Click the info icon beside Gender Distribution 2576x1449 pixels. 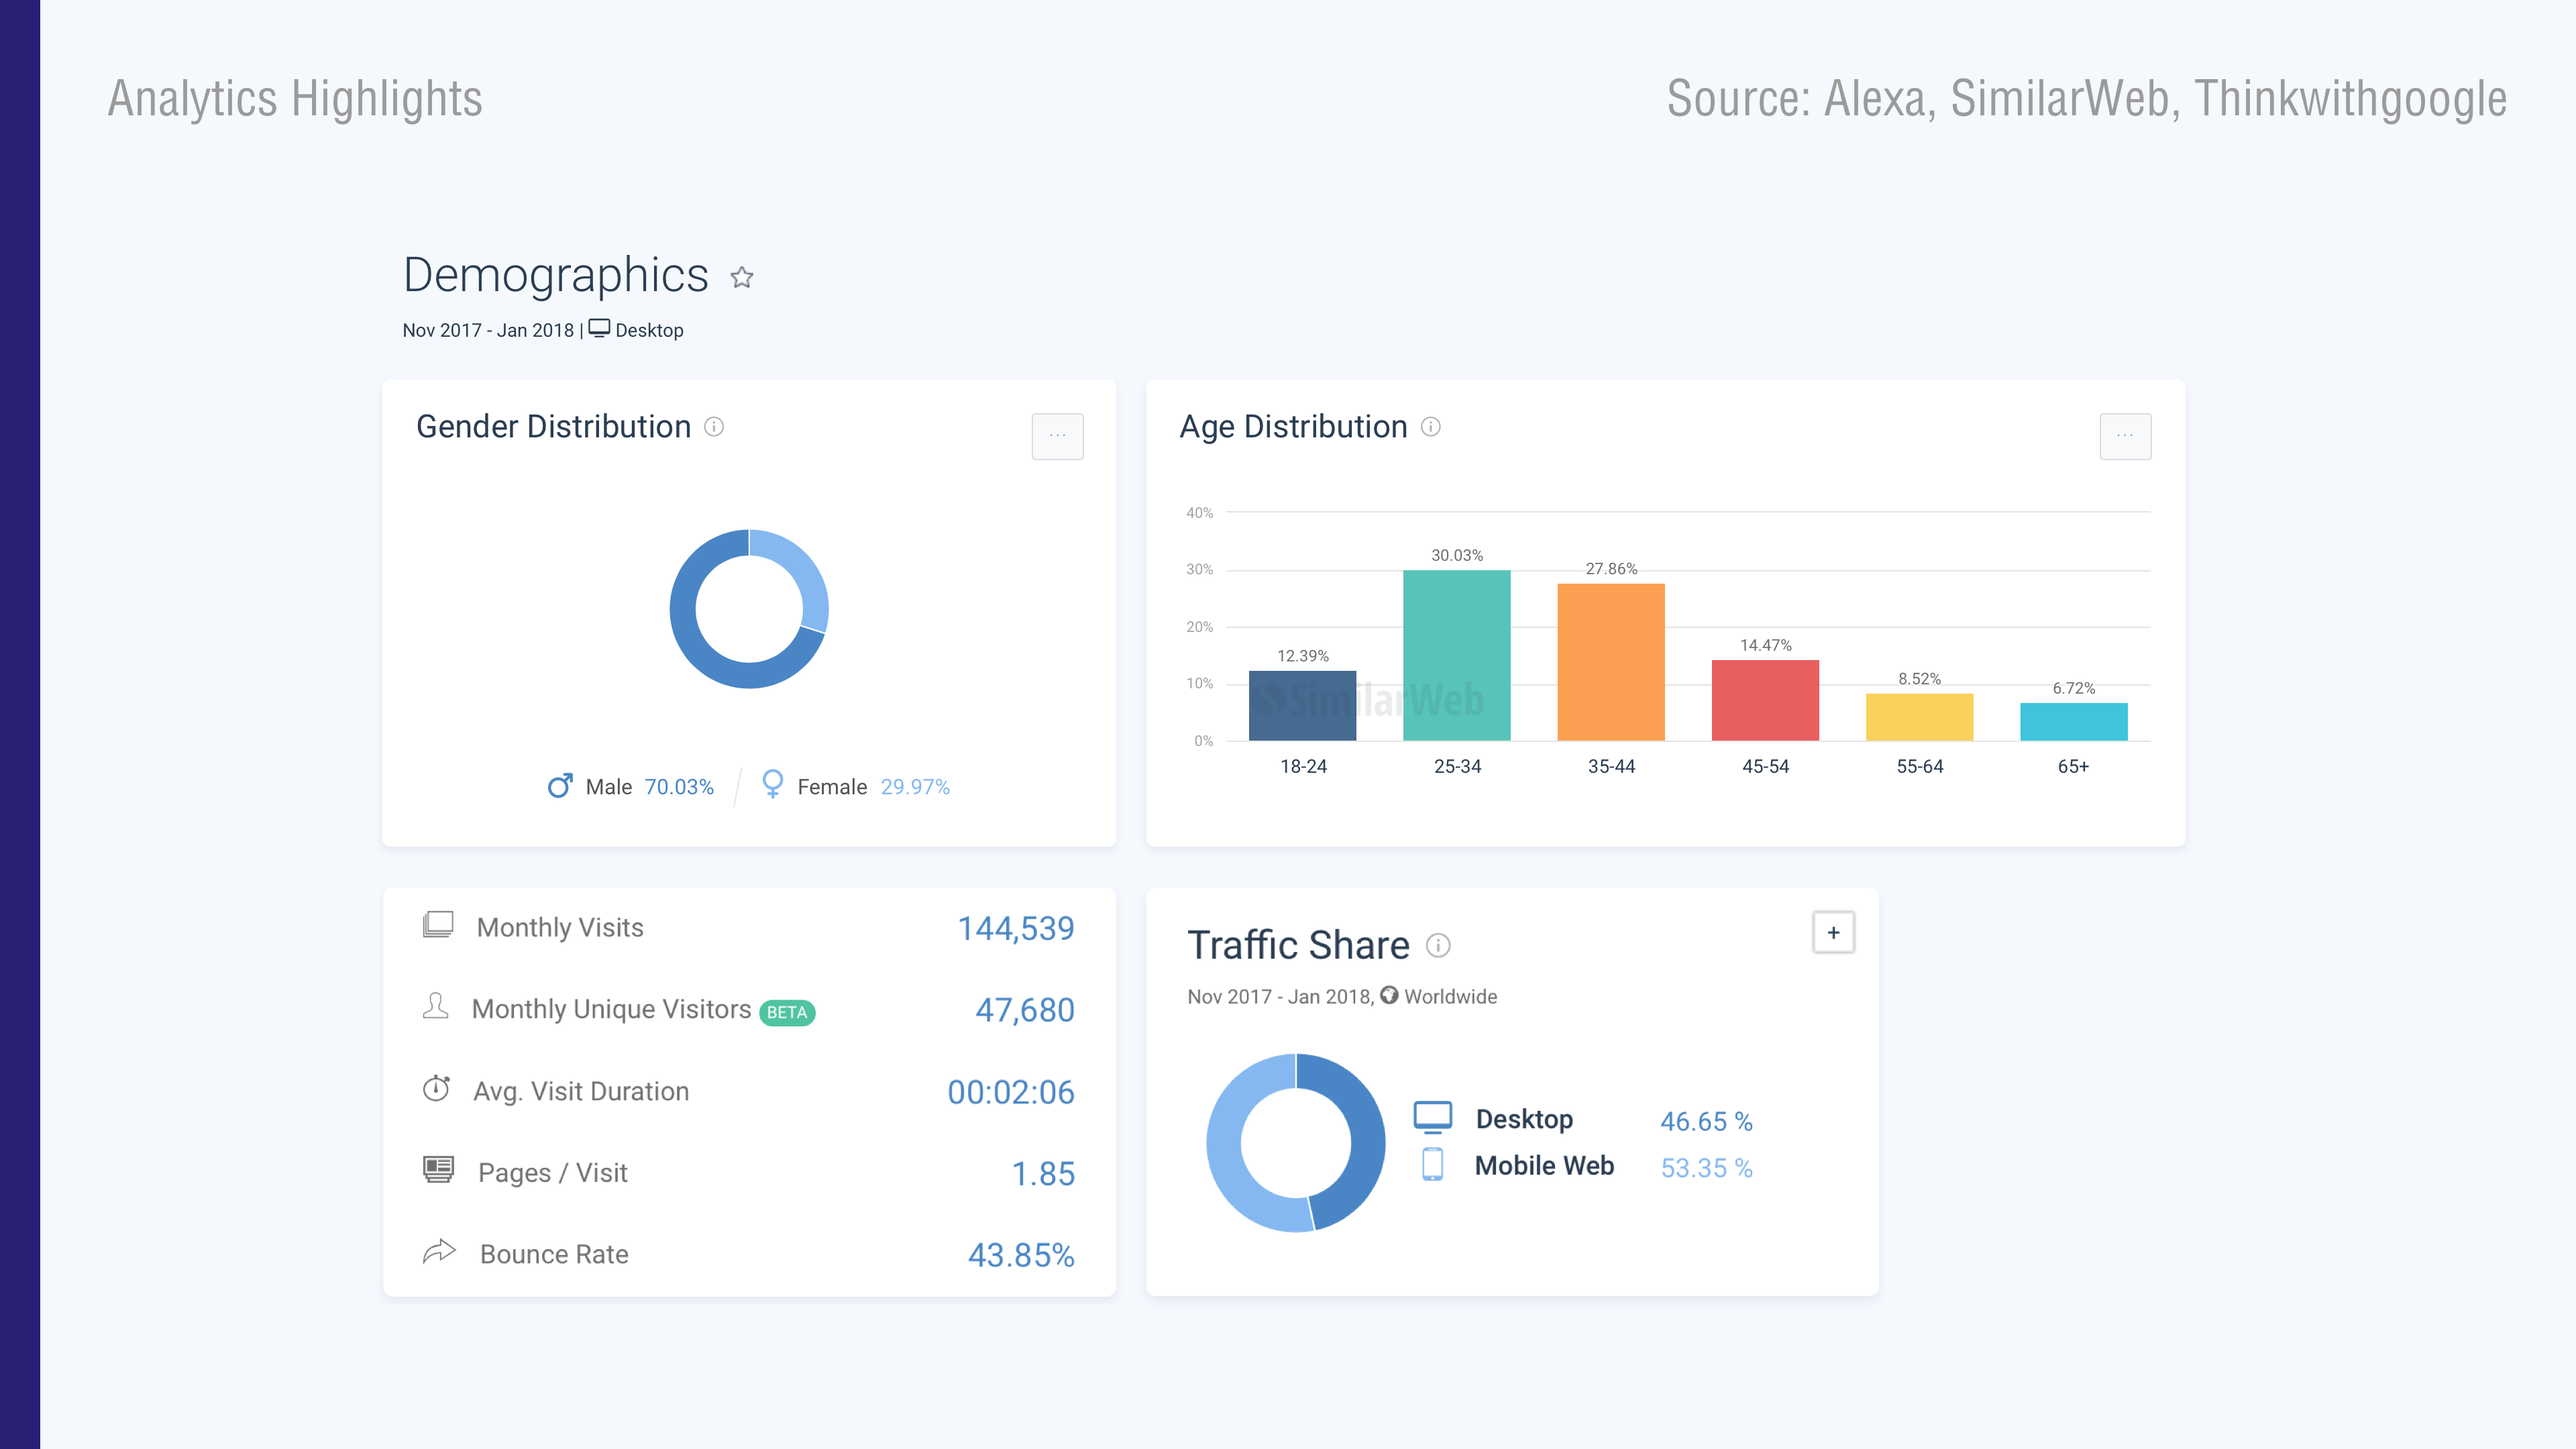714,427
